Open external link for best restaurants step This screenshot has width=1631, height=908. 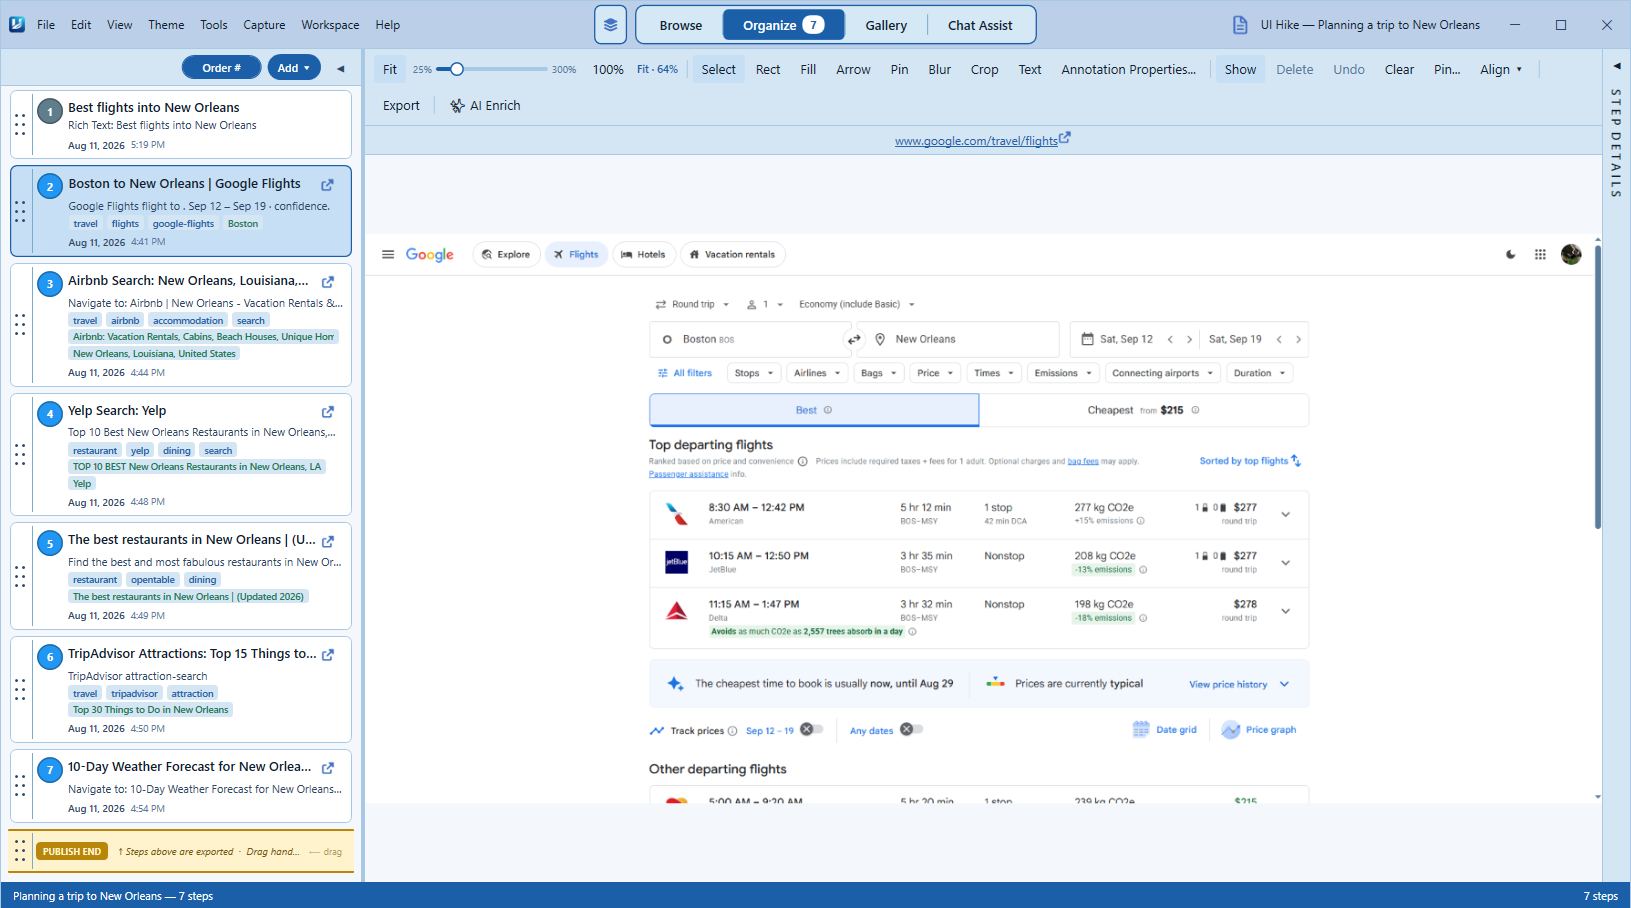pyautogui.click(x=327, y=541)
